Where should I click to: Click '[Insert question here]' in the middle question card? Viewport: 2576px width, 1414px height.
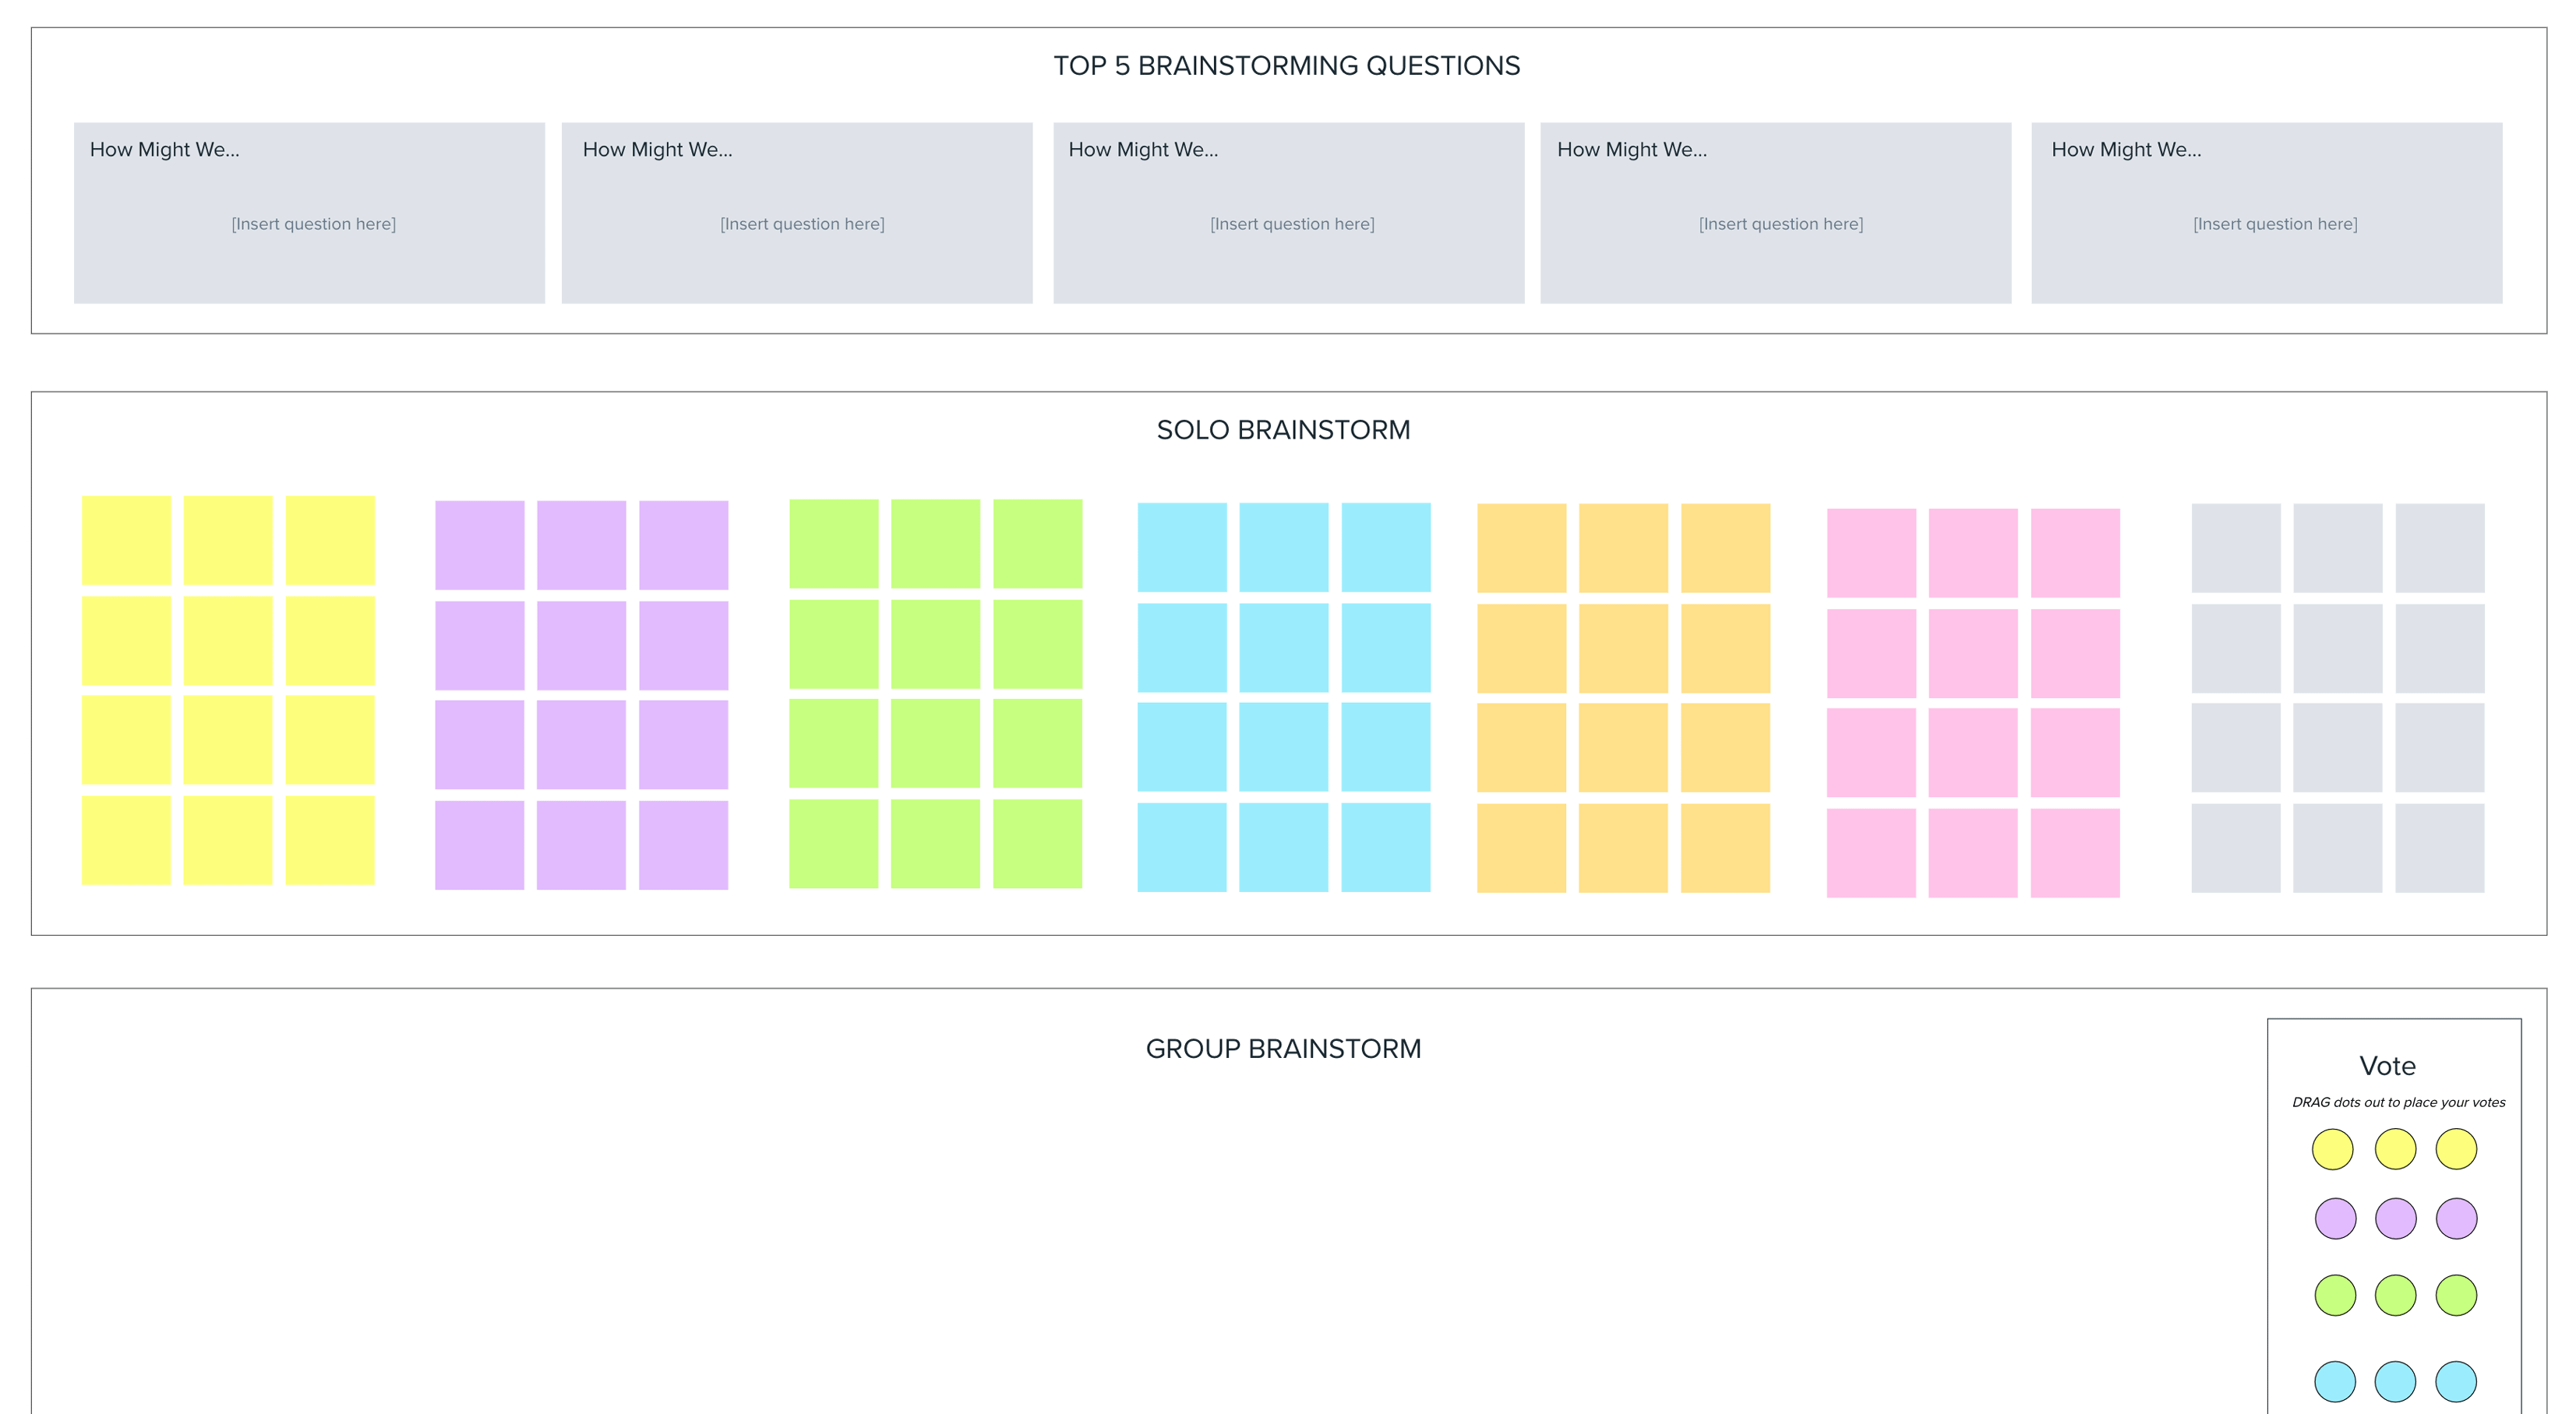tap(1292, 224)
